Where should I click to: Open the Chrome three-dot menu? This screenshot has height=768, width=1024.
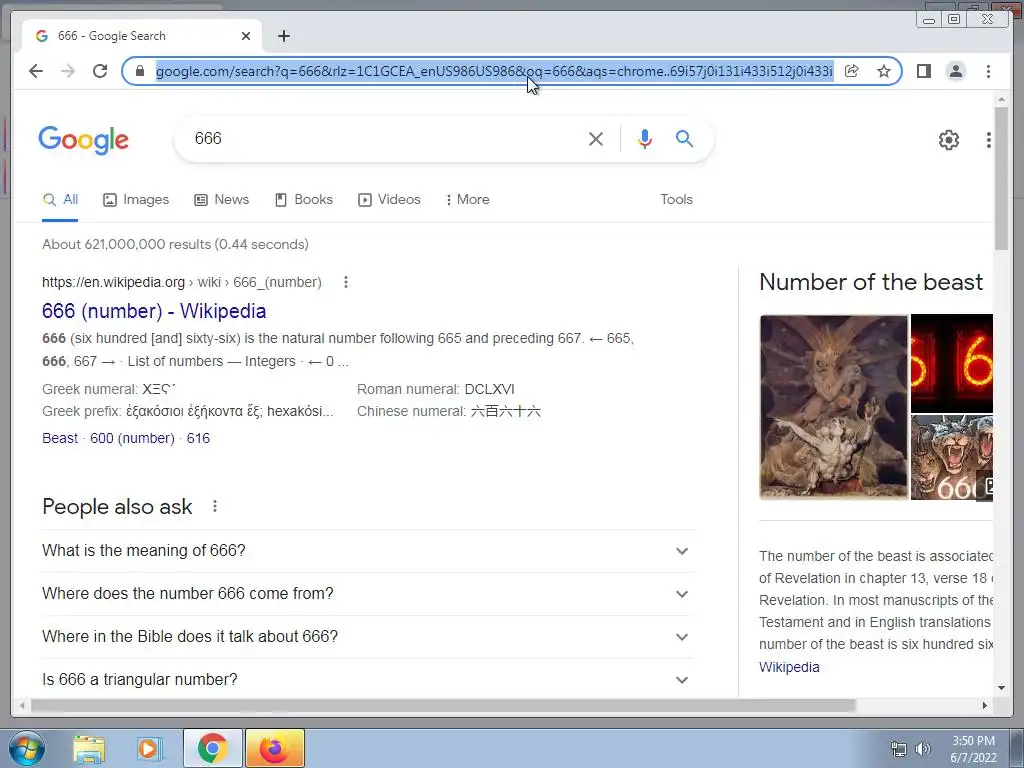pyautogui.click(x=988, y=71)
